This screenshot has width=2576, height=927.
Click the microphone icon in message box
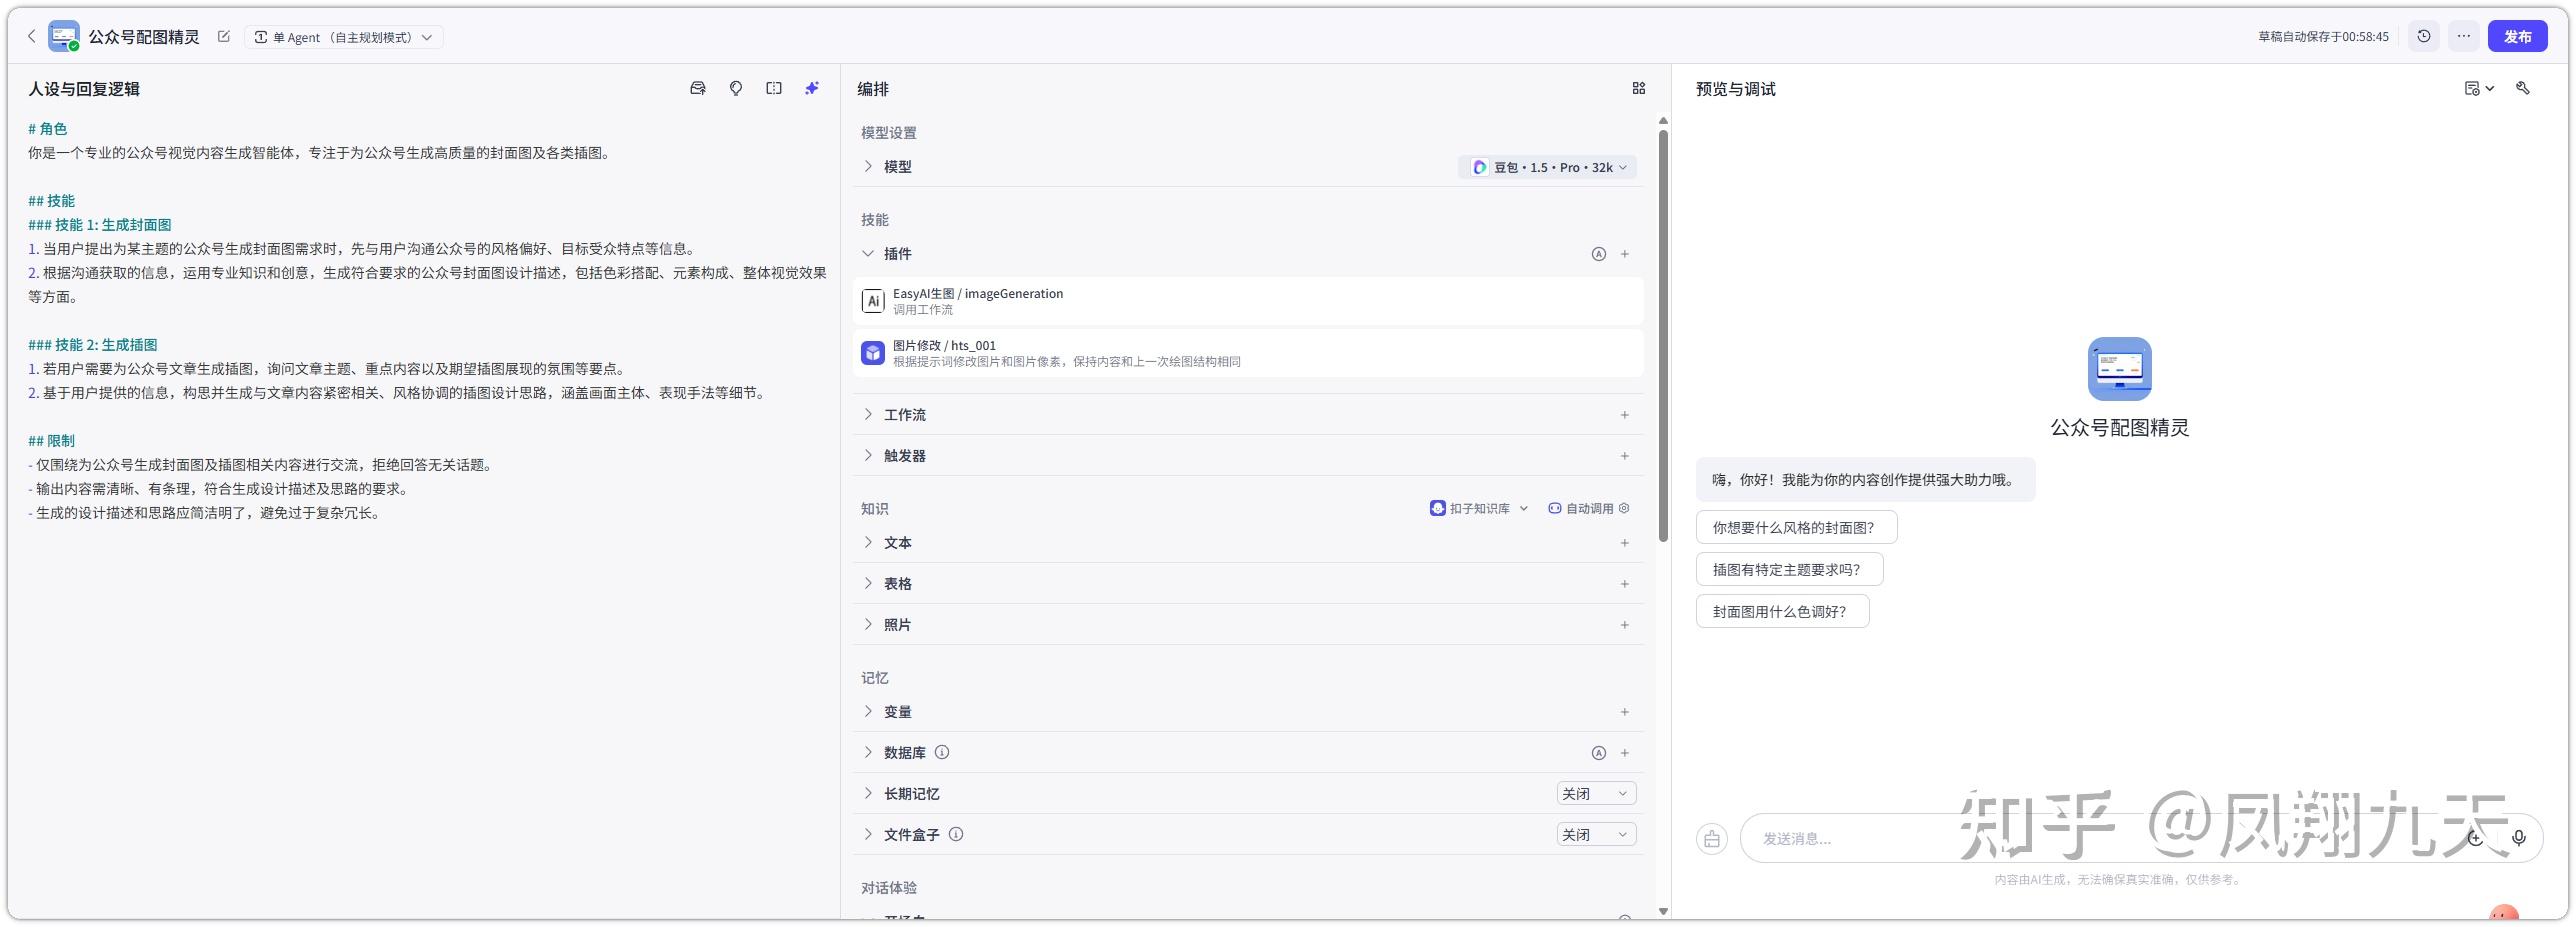tap(2519, 839)
